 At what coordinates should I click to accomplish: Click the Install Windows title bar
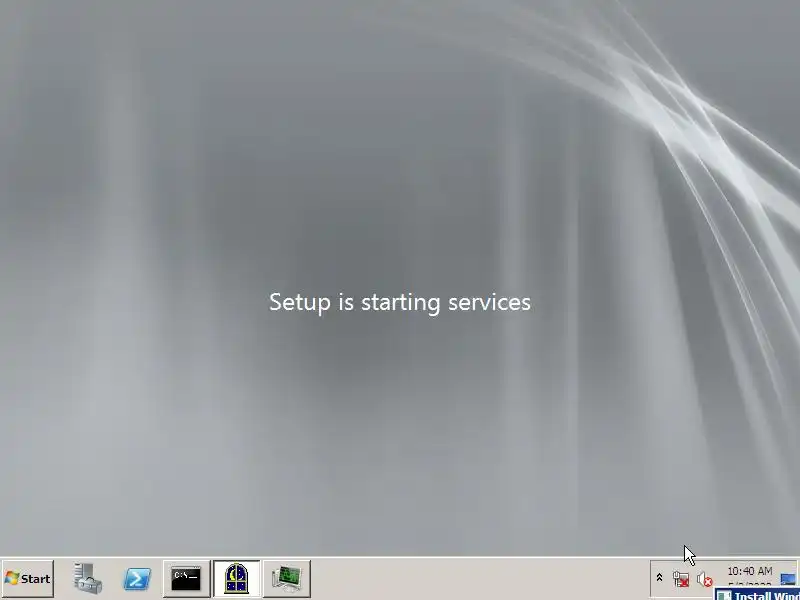(757, 595)
